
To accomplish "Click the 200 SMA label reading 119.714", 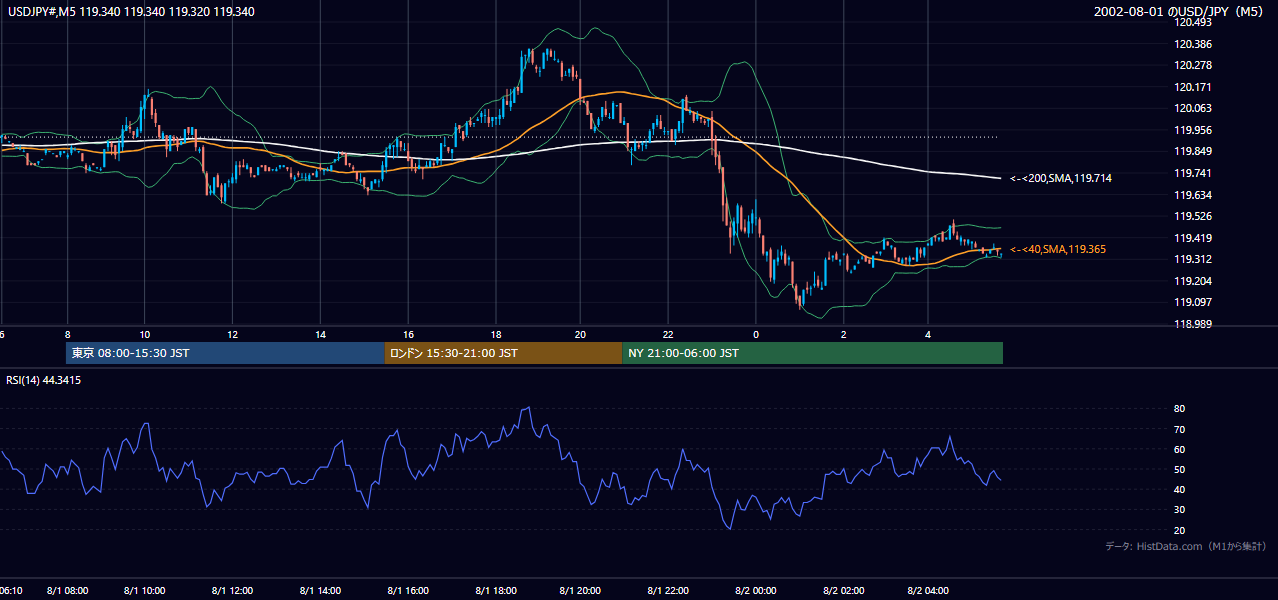I will pyautogui.click(x=1061, y=178).
